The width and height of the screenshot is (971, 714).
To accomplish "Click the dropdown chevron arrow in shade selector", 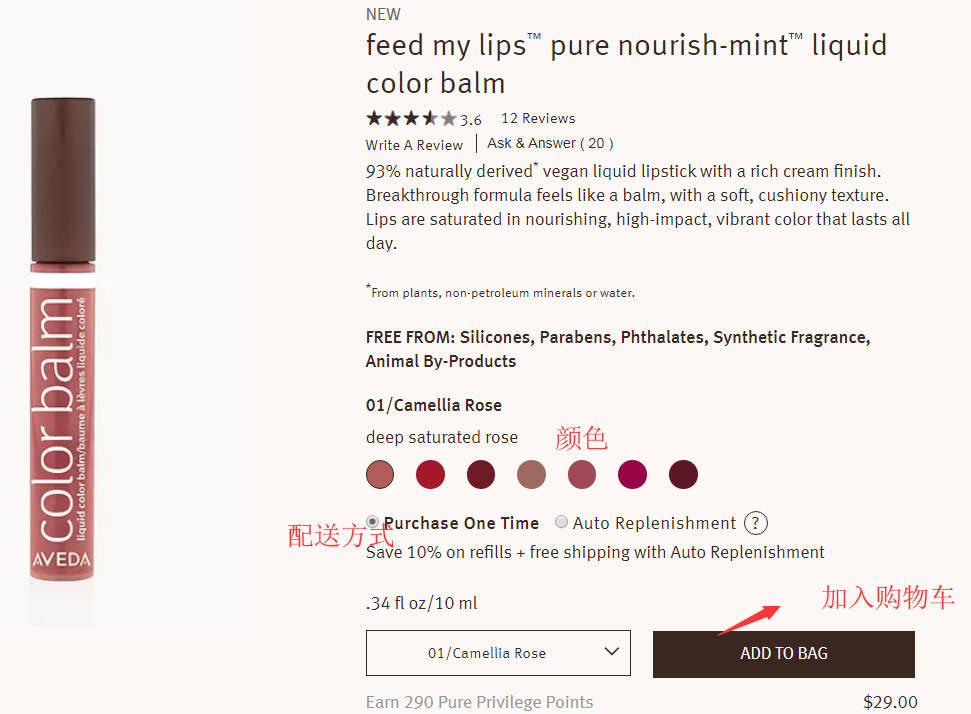I will pyautogui.click(x=613, y=652).
